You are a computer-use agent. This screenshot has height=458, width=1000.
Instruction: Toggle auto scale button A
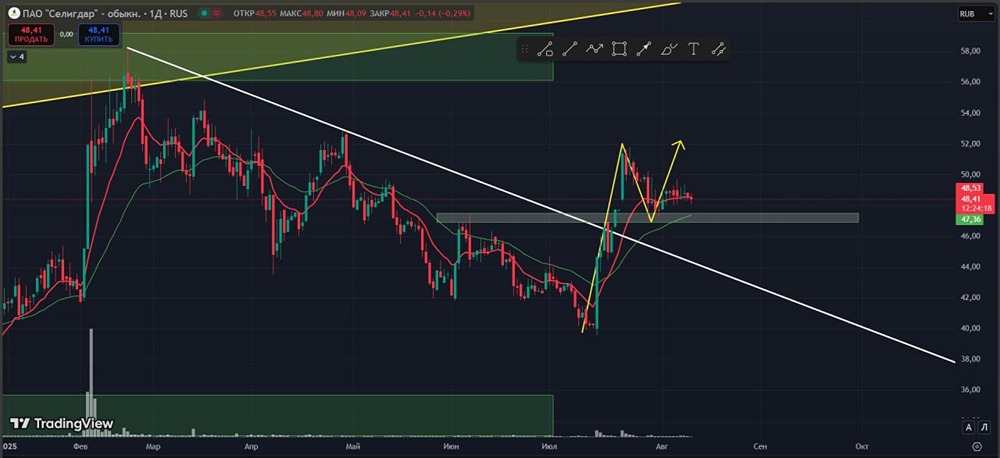pyautogui.click(x=969, y=427)
